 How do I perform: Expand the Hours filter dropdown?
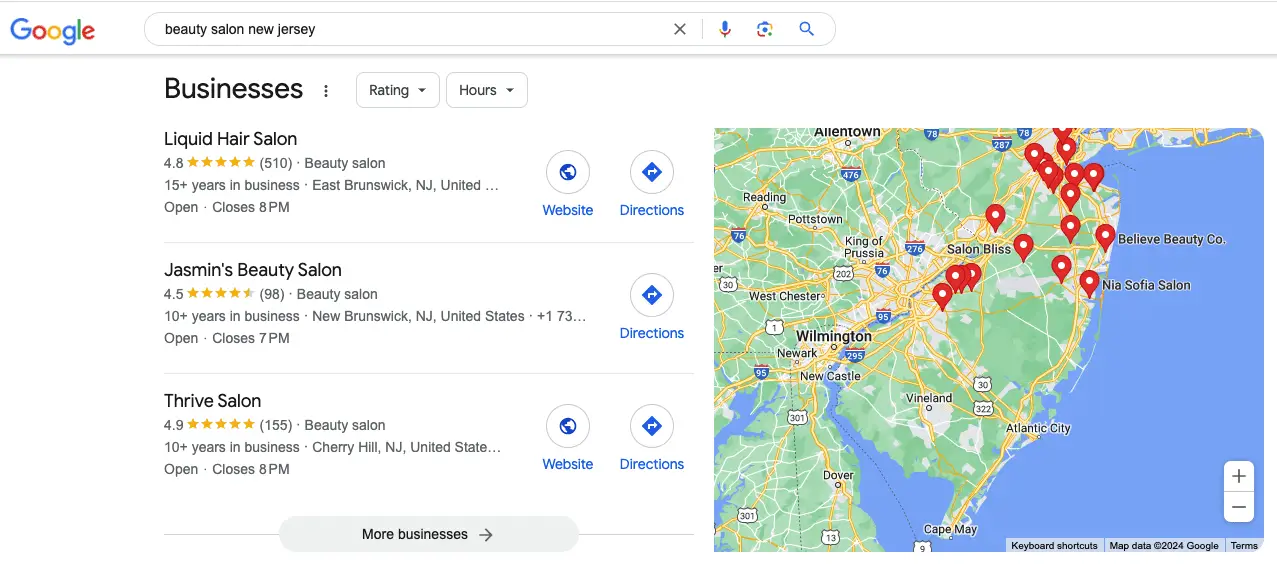487,90
